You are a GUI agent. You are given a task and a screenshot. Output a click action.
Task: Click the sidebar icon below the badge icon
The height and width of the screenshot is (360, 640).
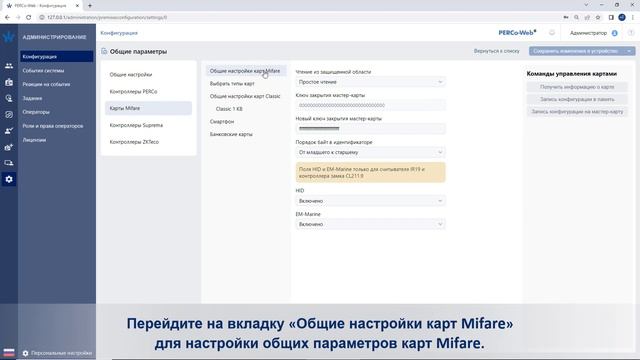pos(9,98)
